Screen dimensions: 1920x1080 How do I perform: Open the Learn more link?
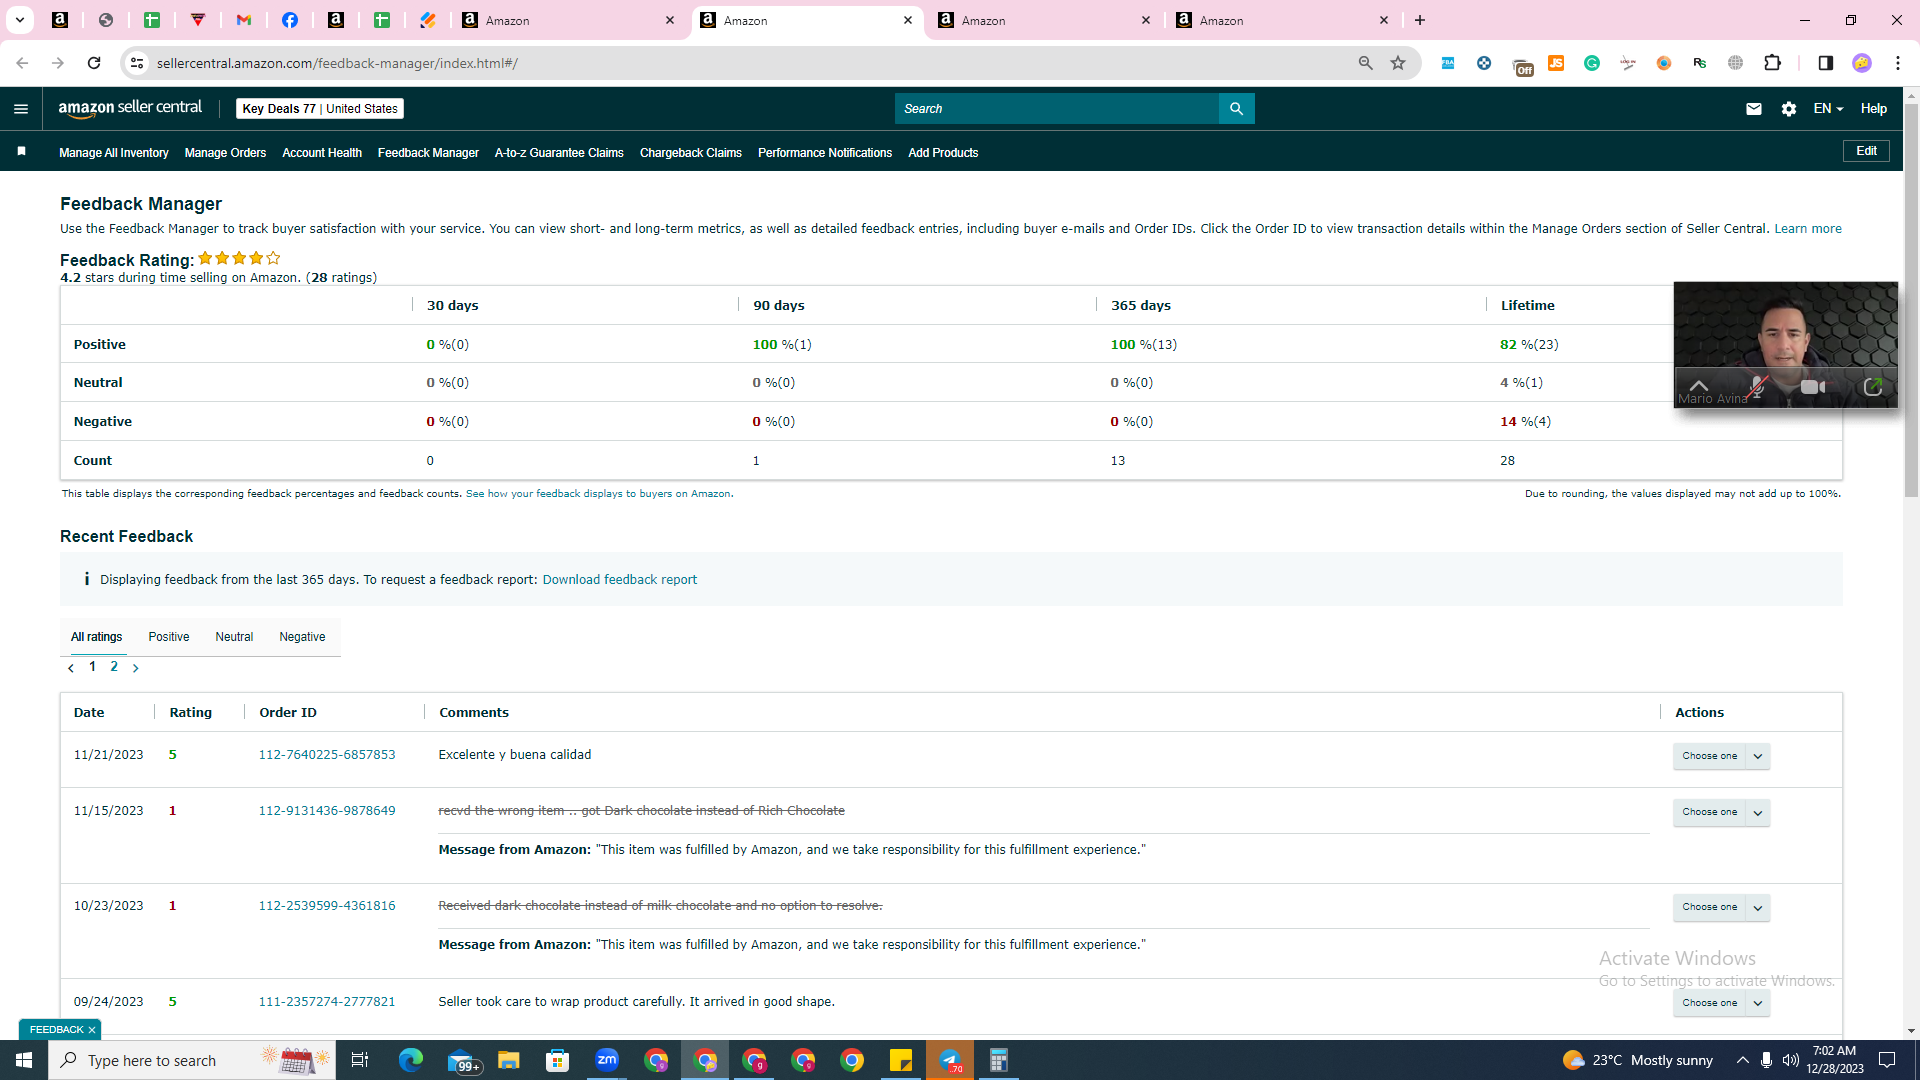[1808, 229]
